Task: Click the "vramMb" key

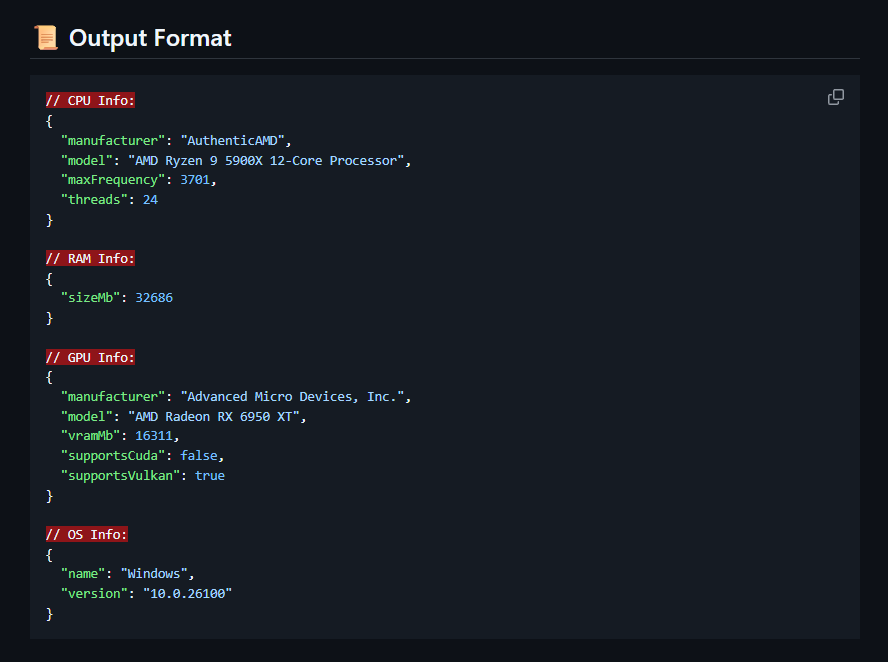Action: (90, 435)
